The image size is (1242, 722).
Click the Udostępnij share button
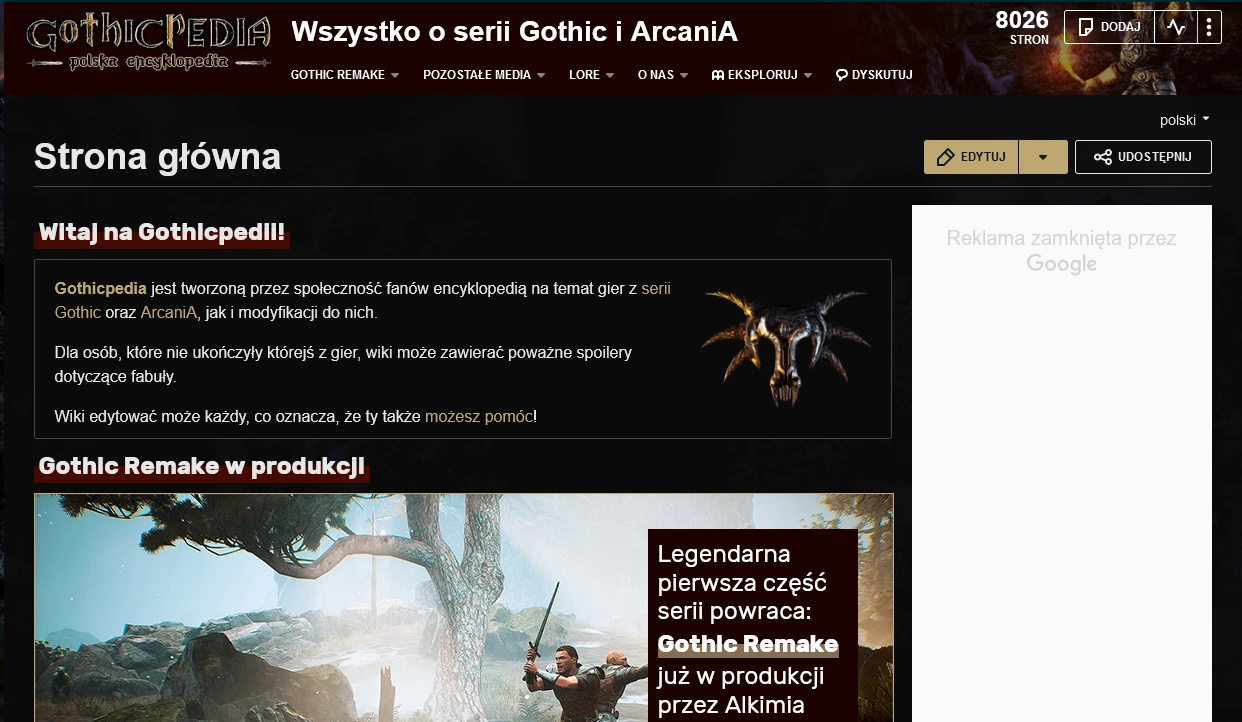tap(1143, 157)
